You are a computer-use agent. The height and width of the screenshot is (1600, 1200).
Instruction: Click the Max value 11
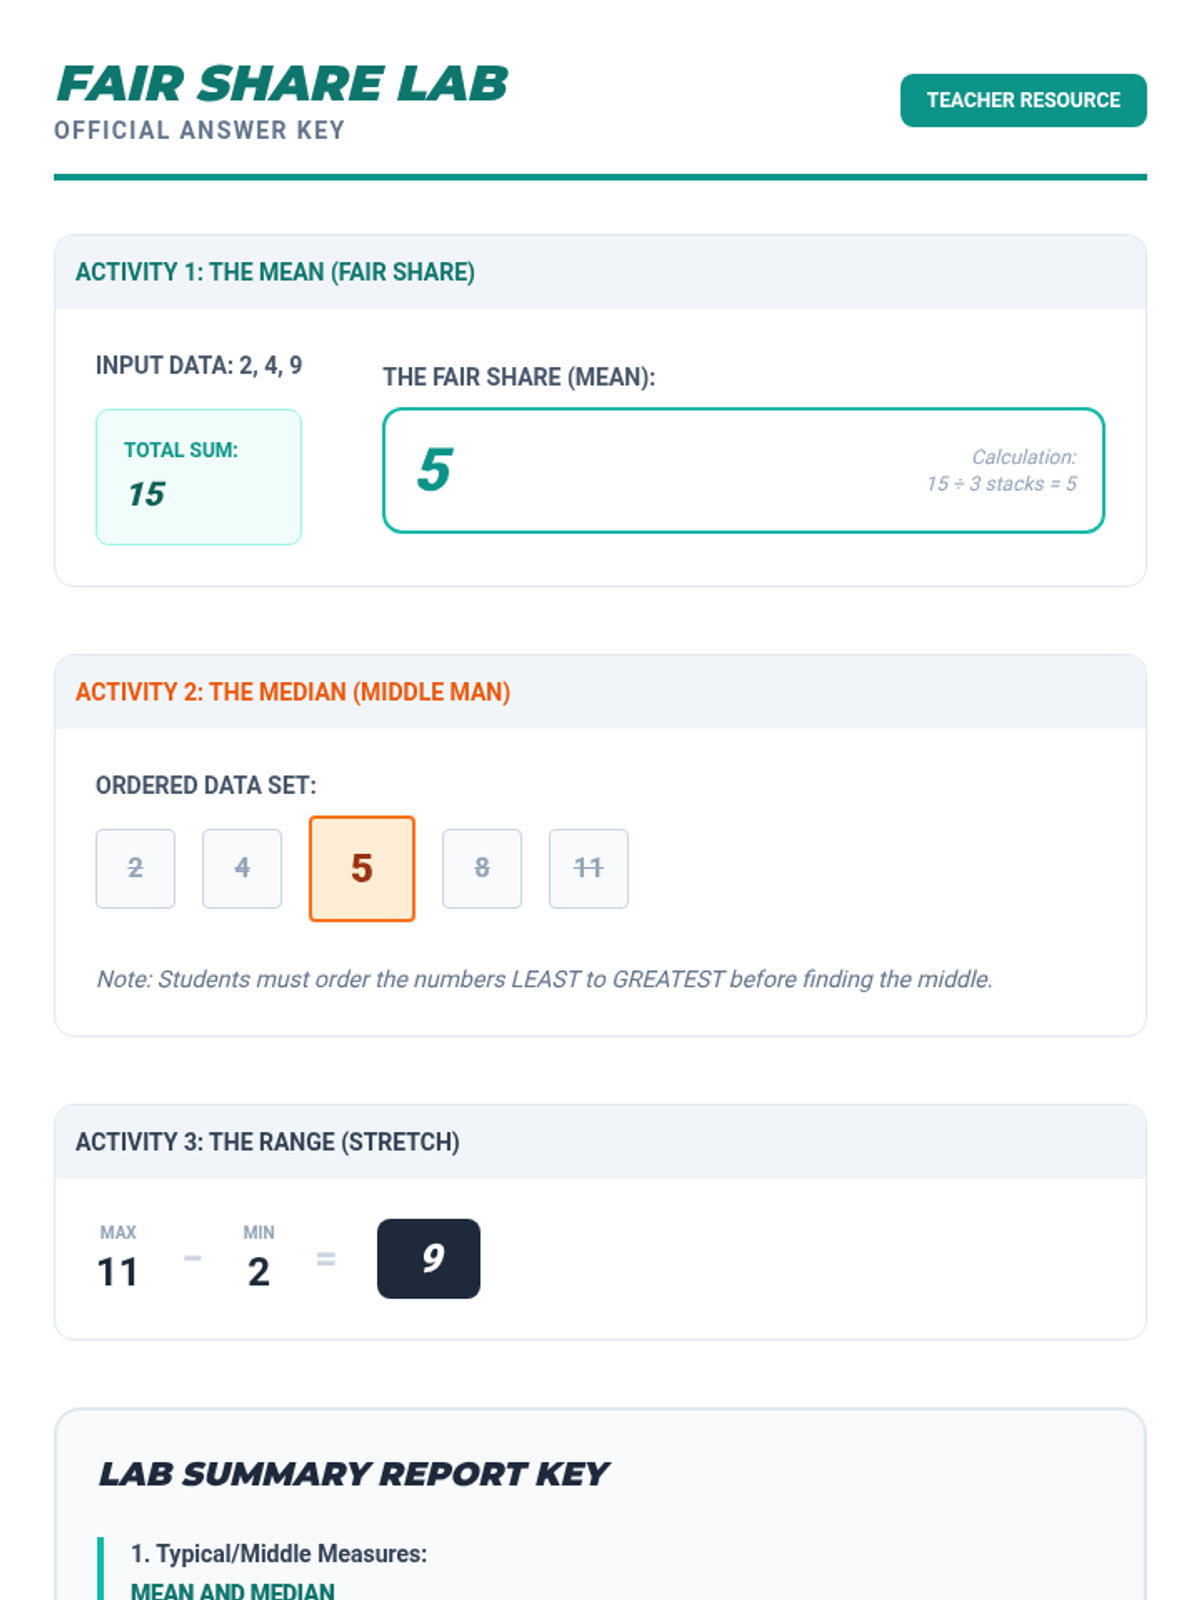[x=117, y=1271]
